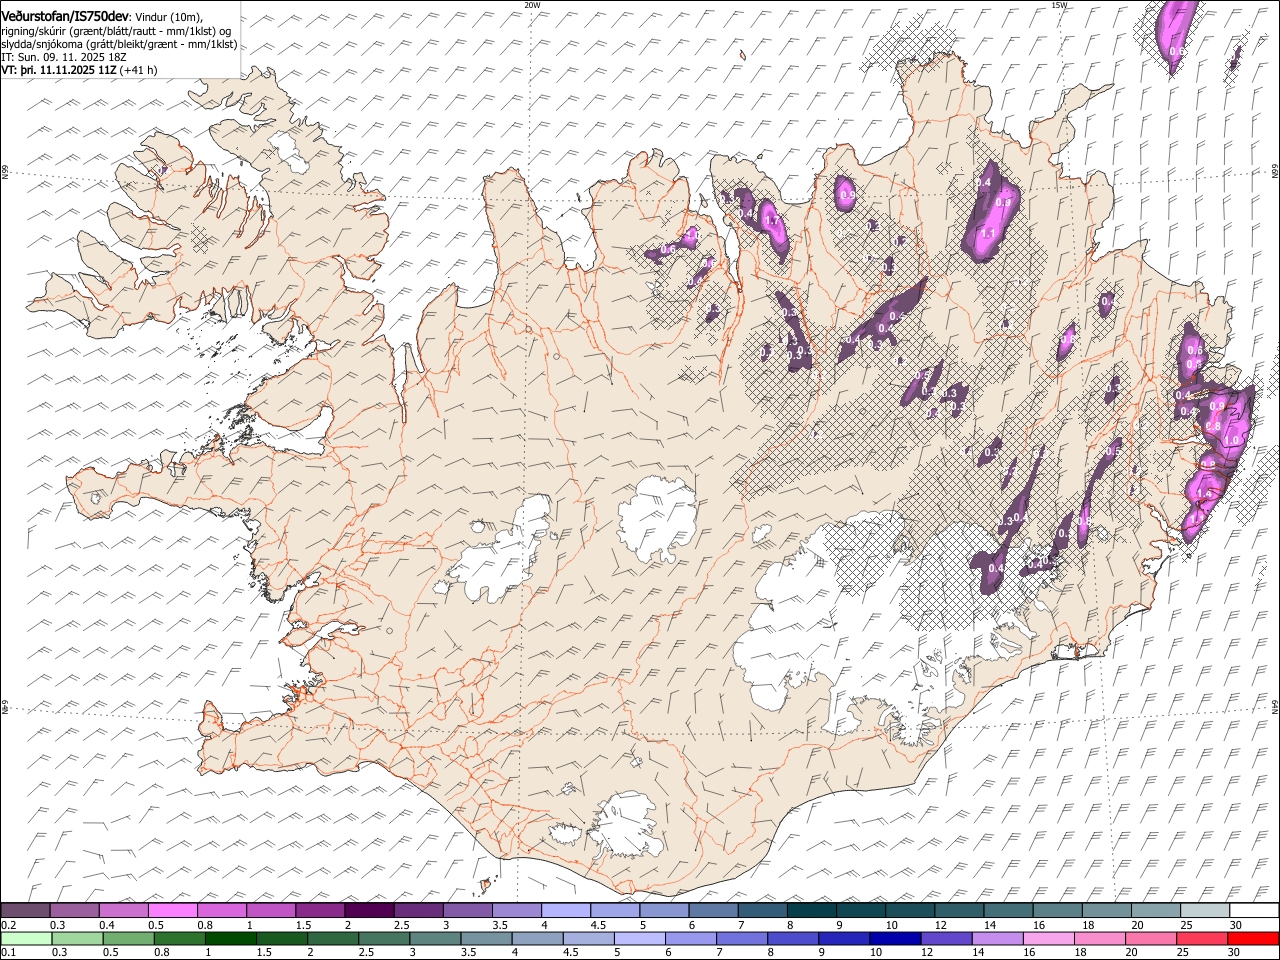The image size is (1280, 960).
Task: Pick the violet 12 swatch in the lower legend
Action: [945, 939]
